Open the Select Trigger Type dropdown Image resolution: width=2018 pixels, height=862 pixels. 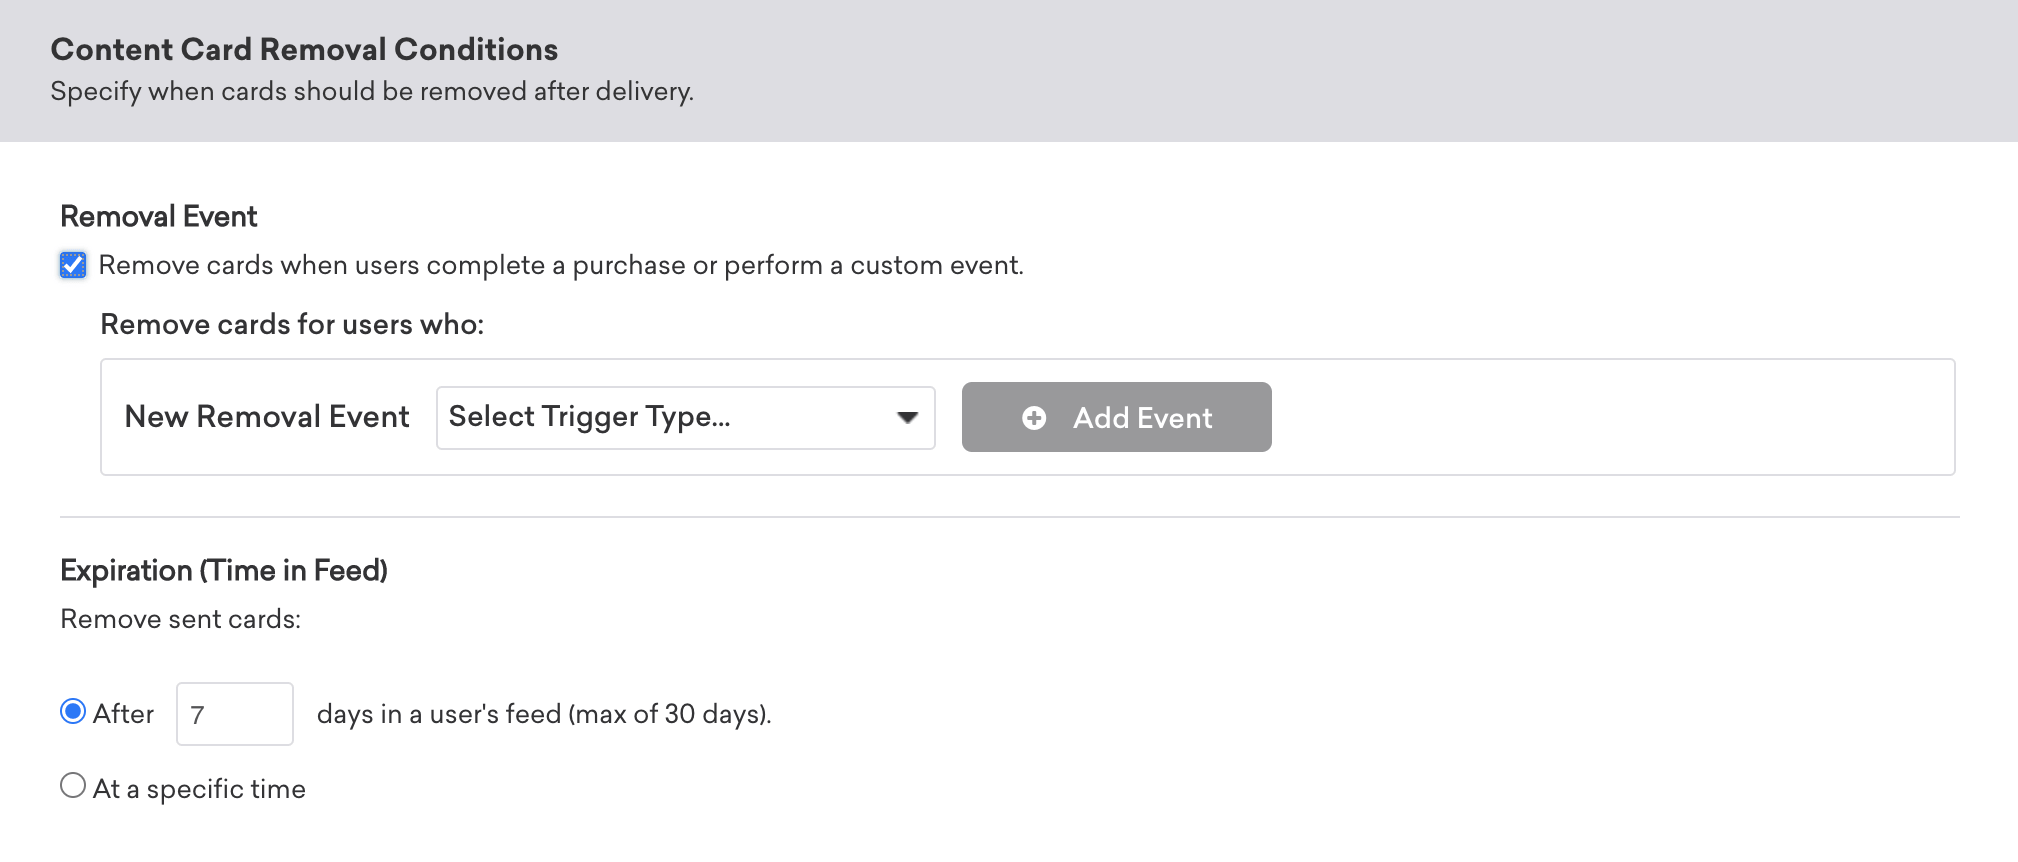tap(685, 417)
